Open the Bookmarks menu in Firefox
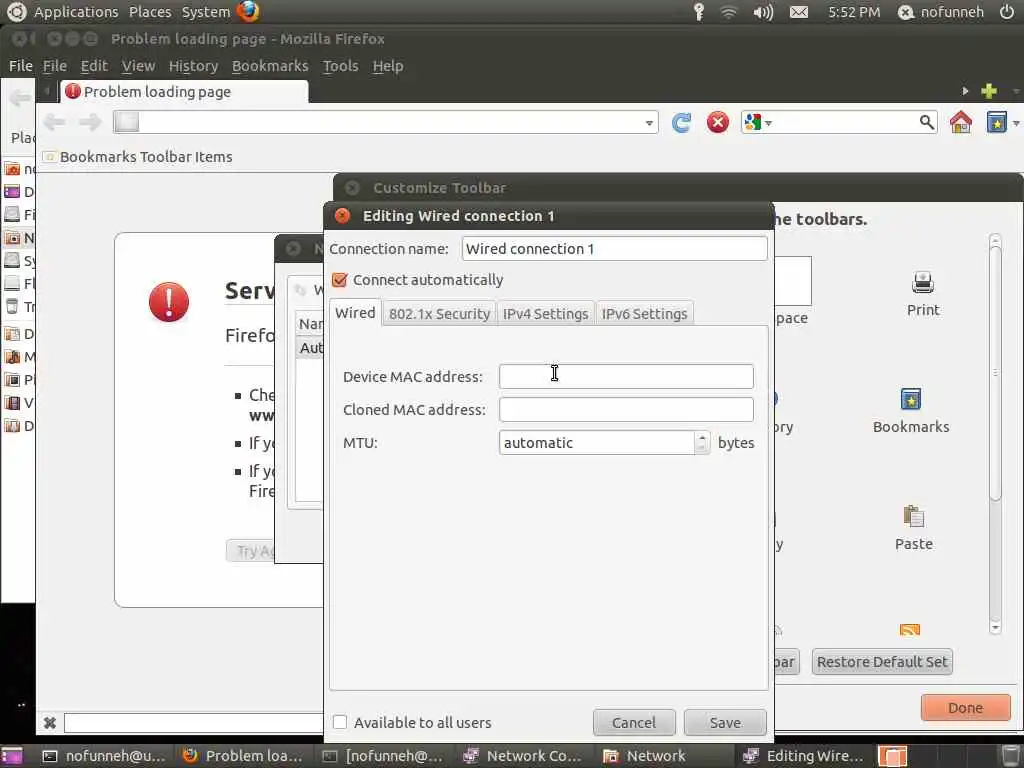Image resolution: width=1024 pixels, height=768 pixels. click(270, 66)
